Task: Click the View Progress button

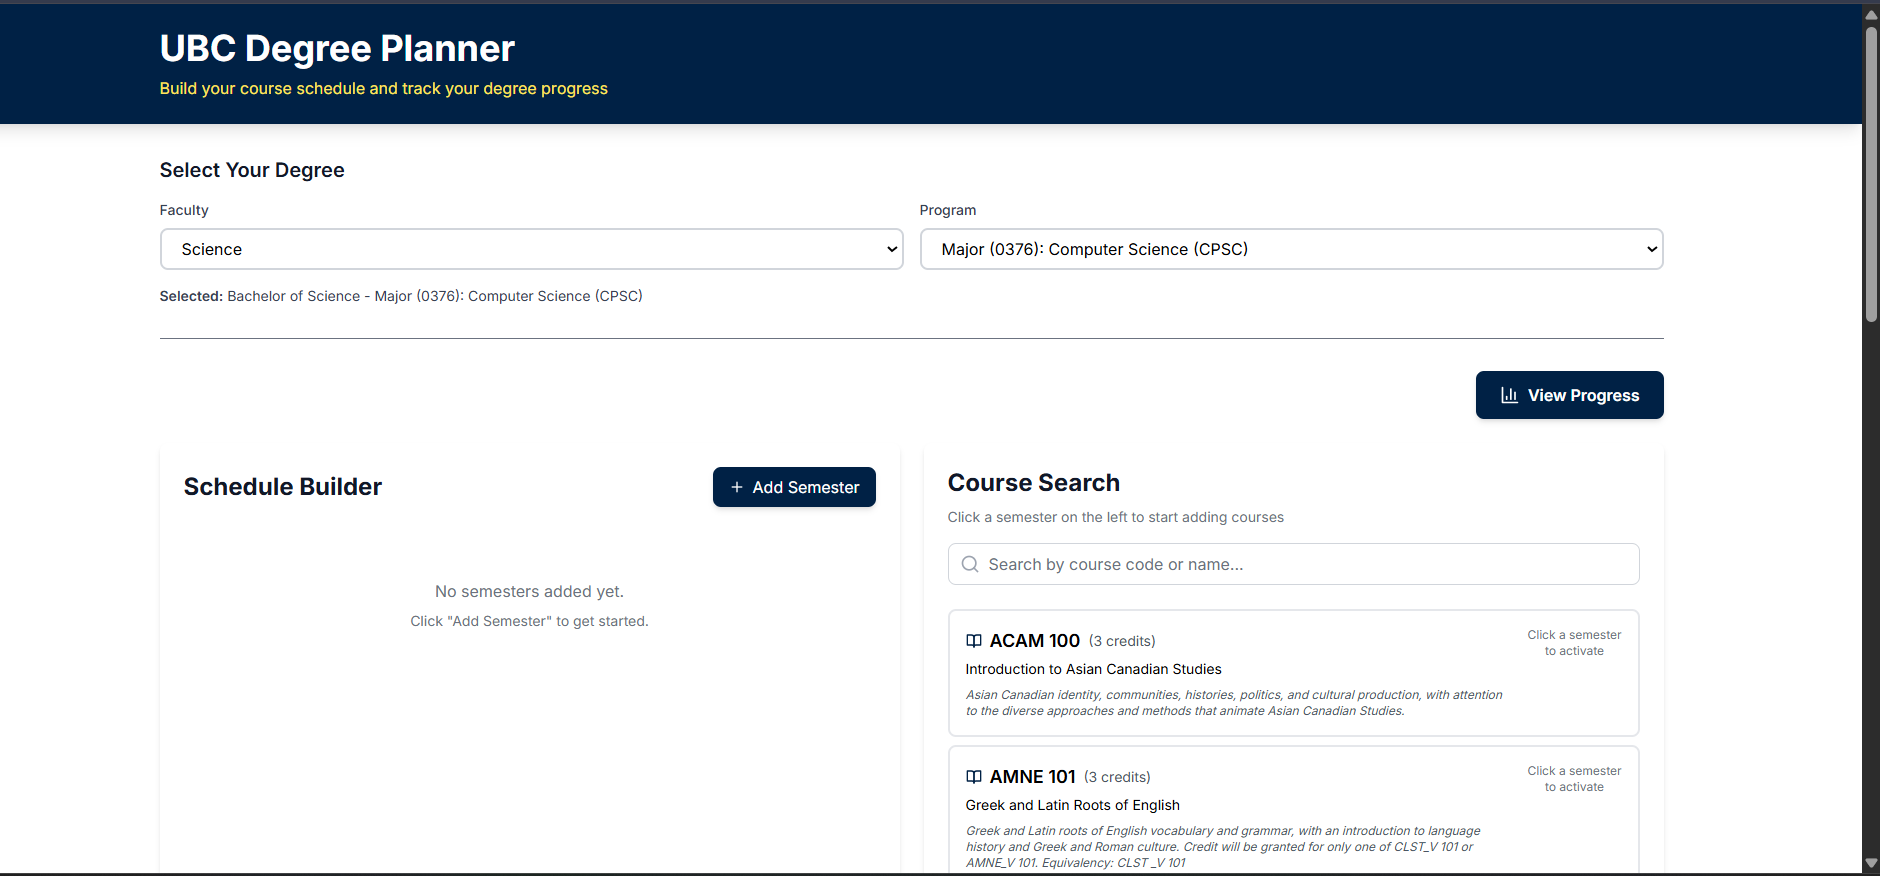Action: [x=1570, y=395]
